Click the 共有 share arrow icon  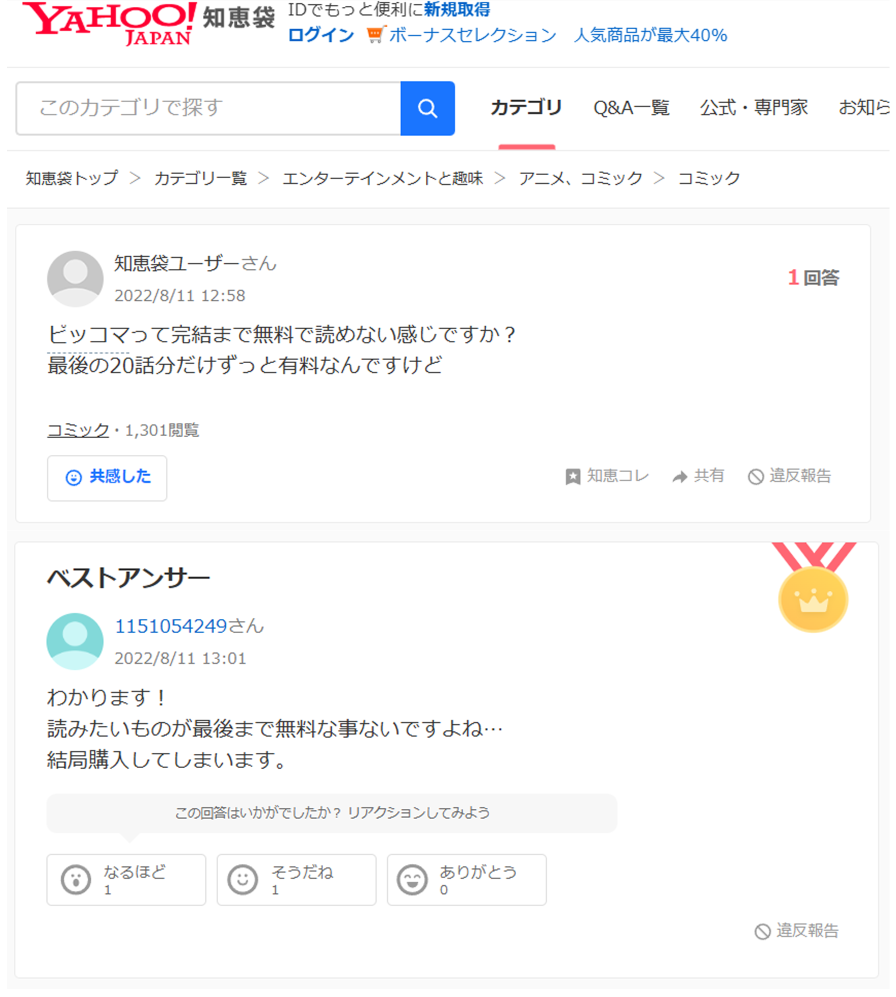(x=680, y=476)
